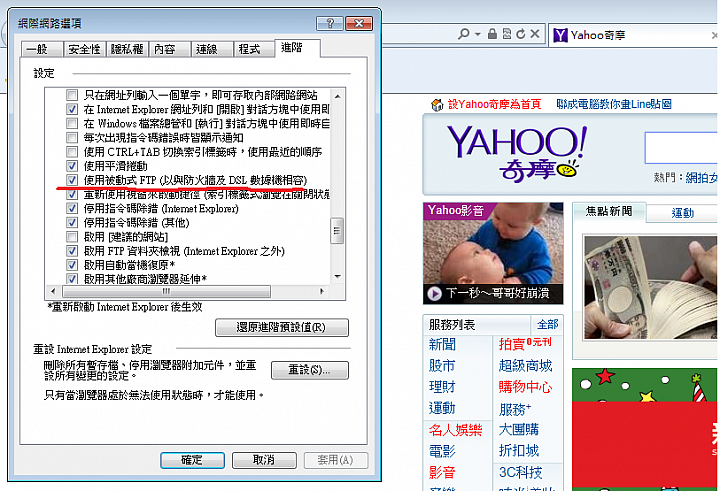Uncheck 停用指令碼除錯 (其他) checkbox

coord(72,223)
